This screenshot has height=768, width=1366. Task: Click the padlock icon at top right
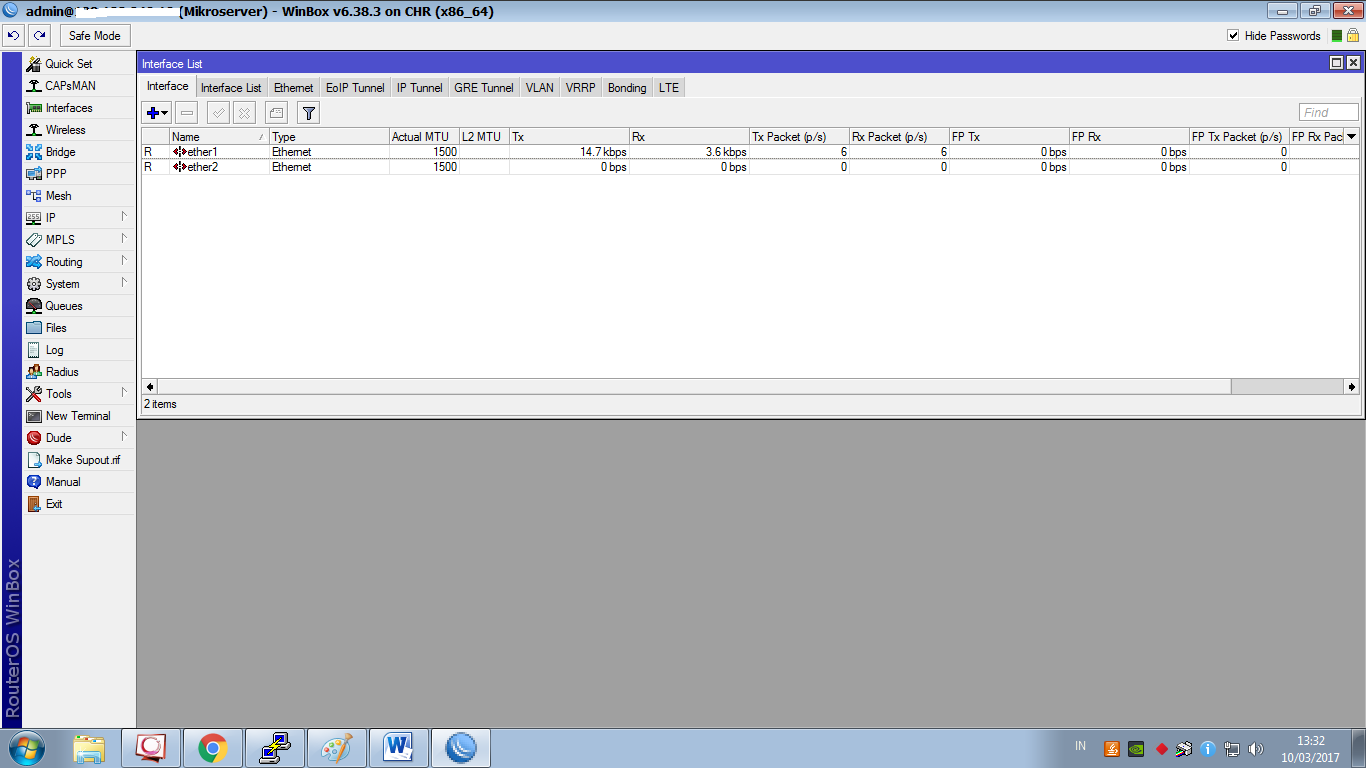tap(1352, 35)
